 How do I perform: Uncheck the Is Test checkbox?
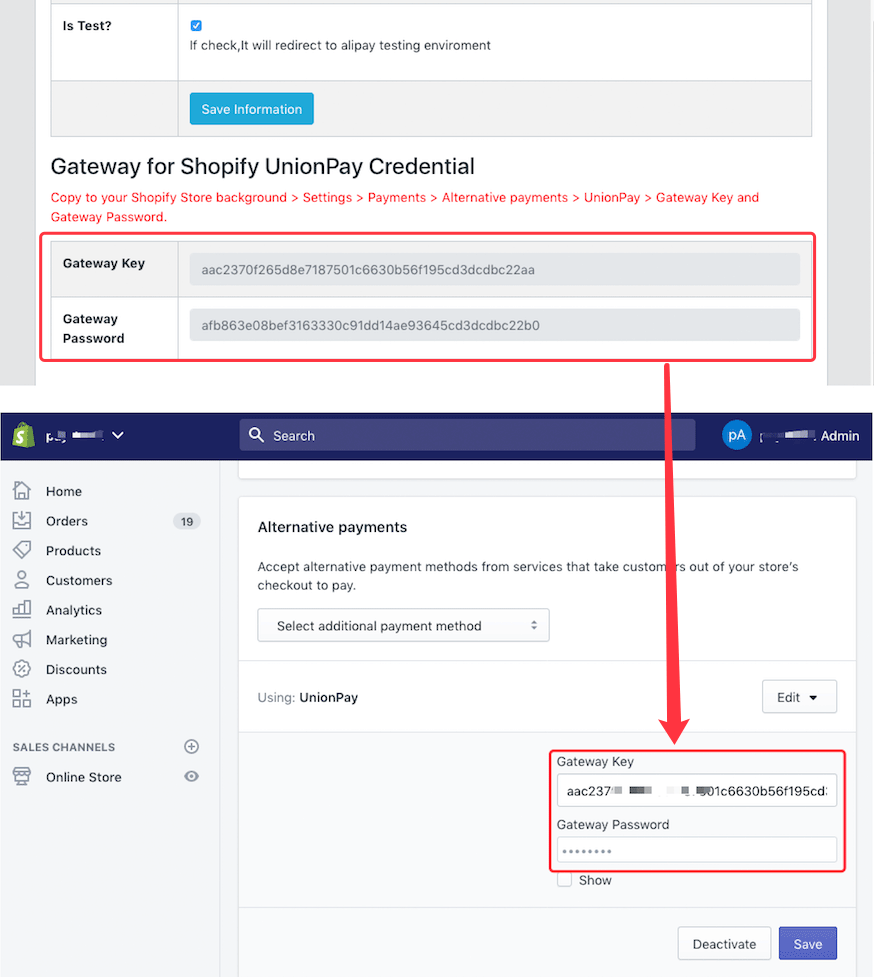[x=196, y=26]
